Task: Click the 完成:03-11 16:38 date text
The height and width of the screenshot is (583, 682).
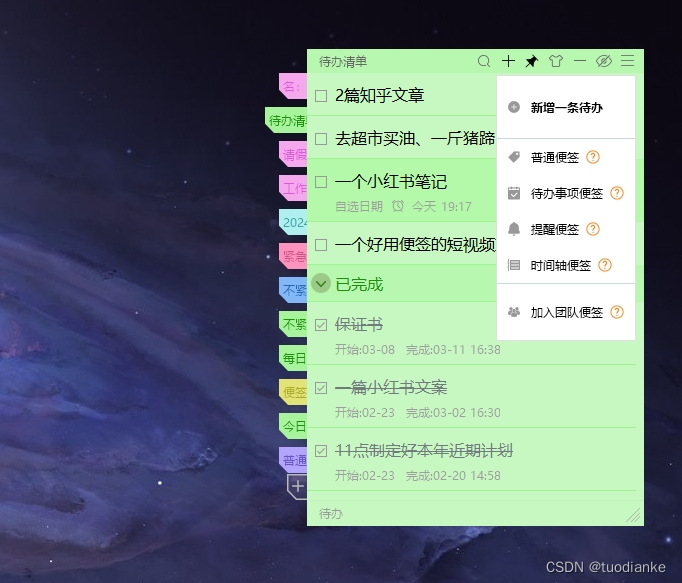Action: click(x=453, y=349)
